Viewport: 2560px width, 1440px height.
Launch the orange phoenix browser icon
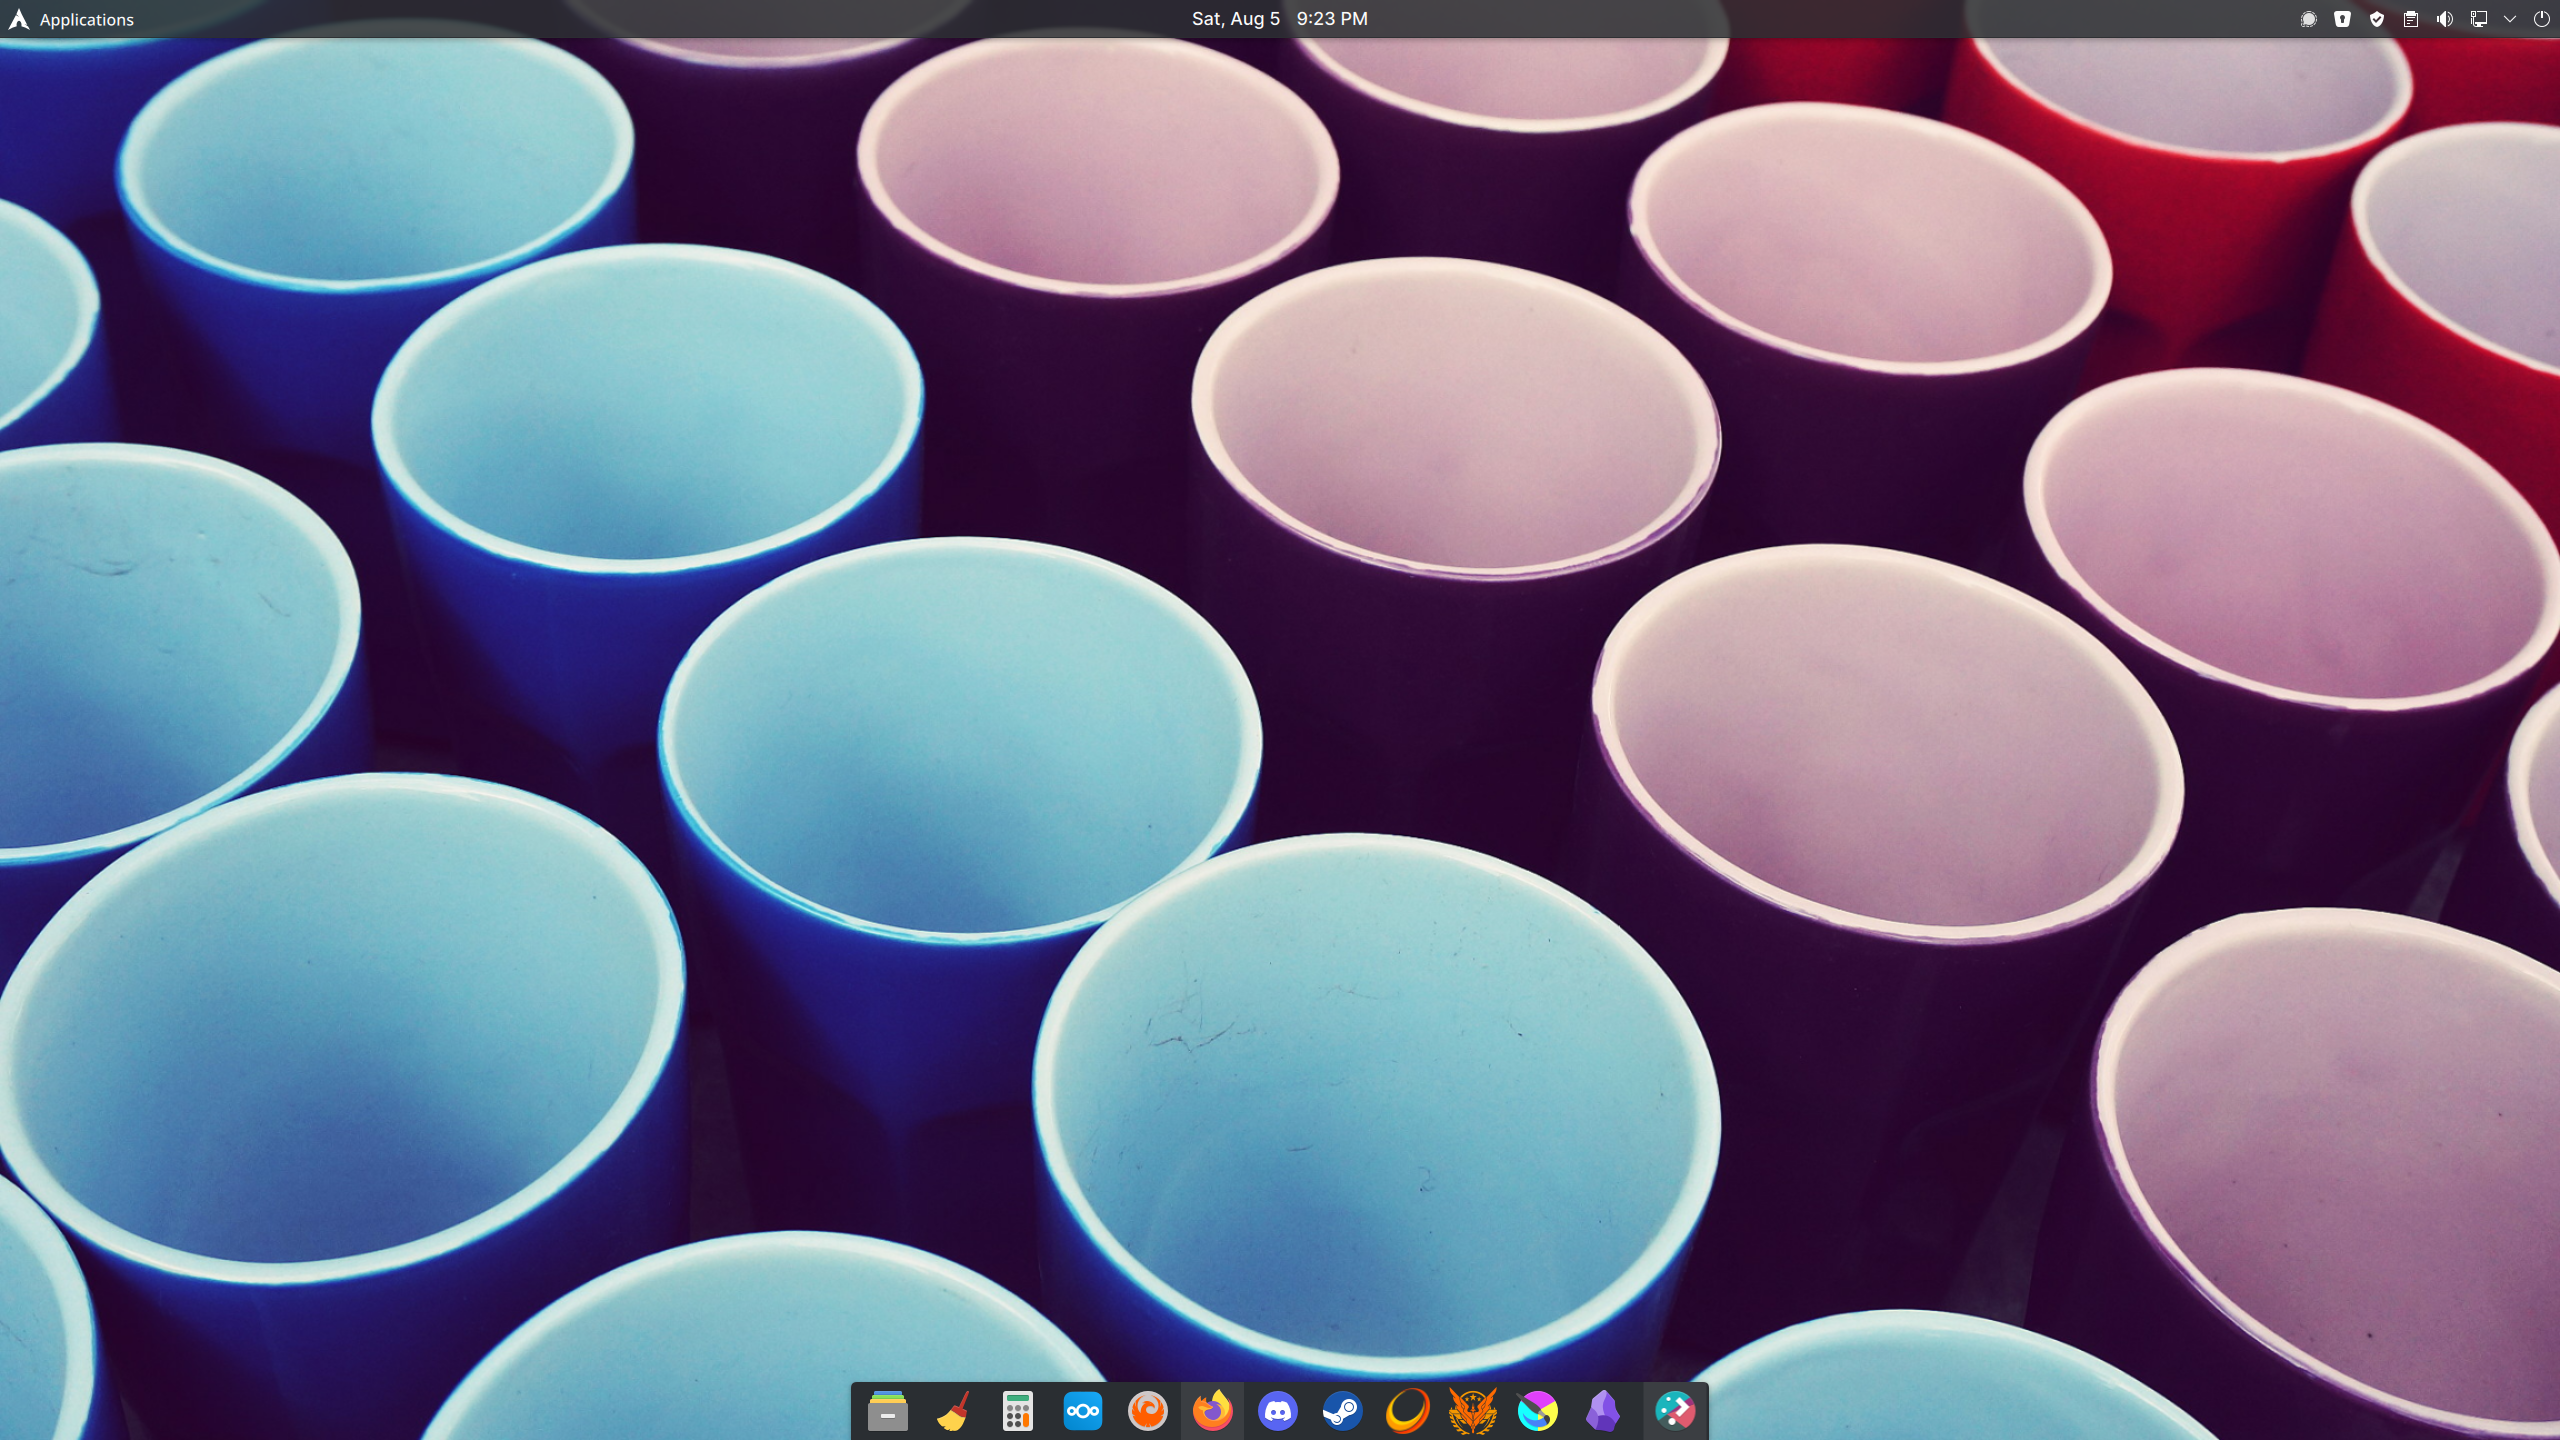point(1147,1411)
